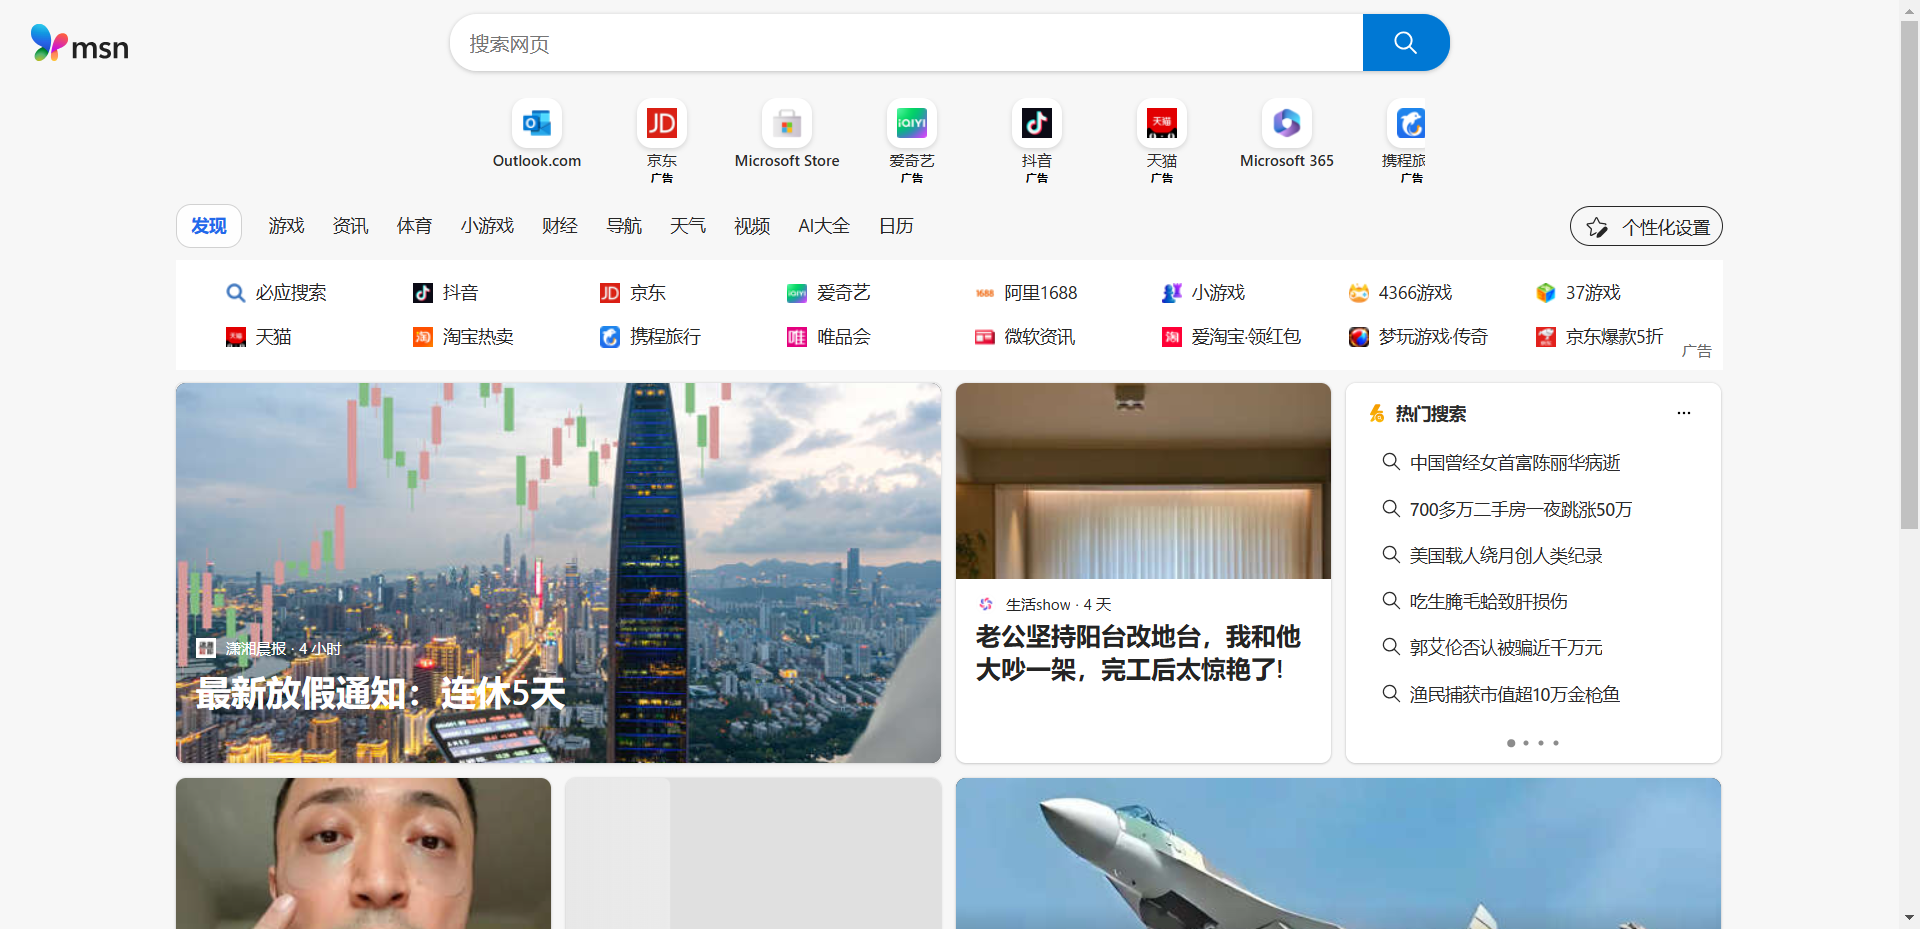Image resolution: width=1920 pixels, height=929 pixels.
Task: Open the Microsoft 365 icon
Action: coord(1286,123)
